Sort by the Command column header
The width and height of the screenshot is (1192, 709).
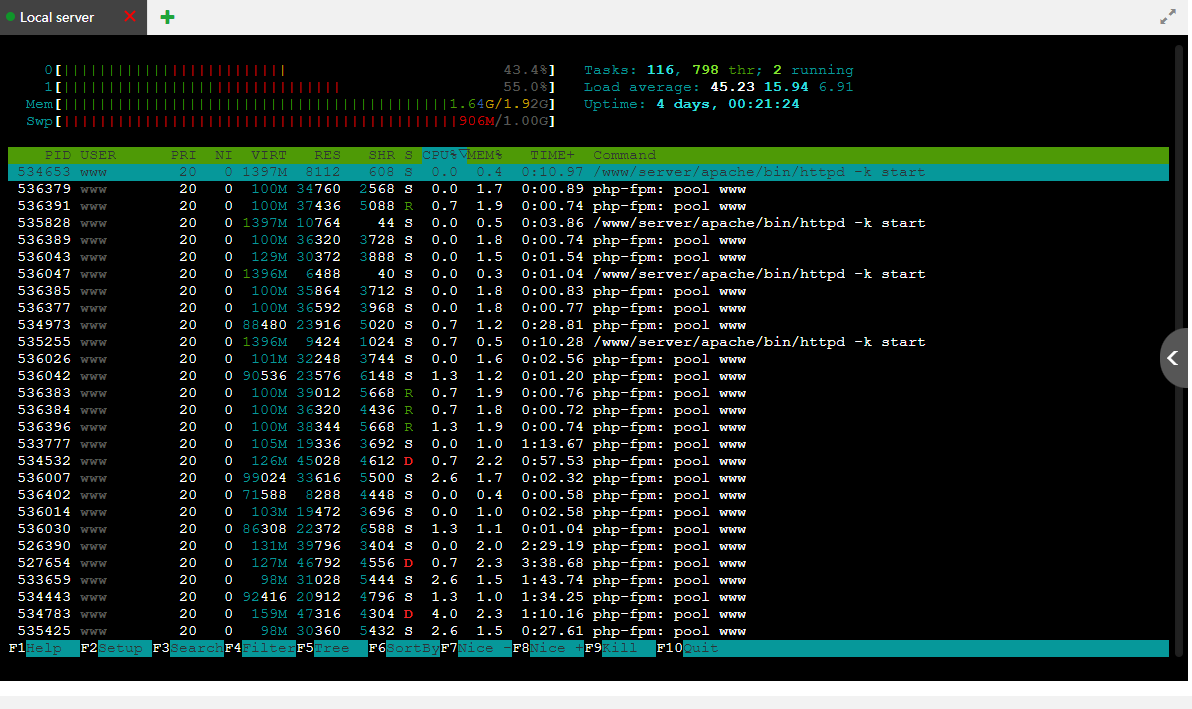pyautogui.click(x=624, y=155)
